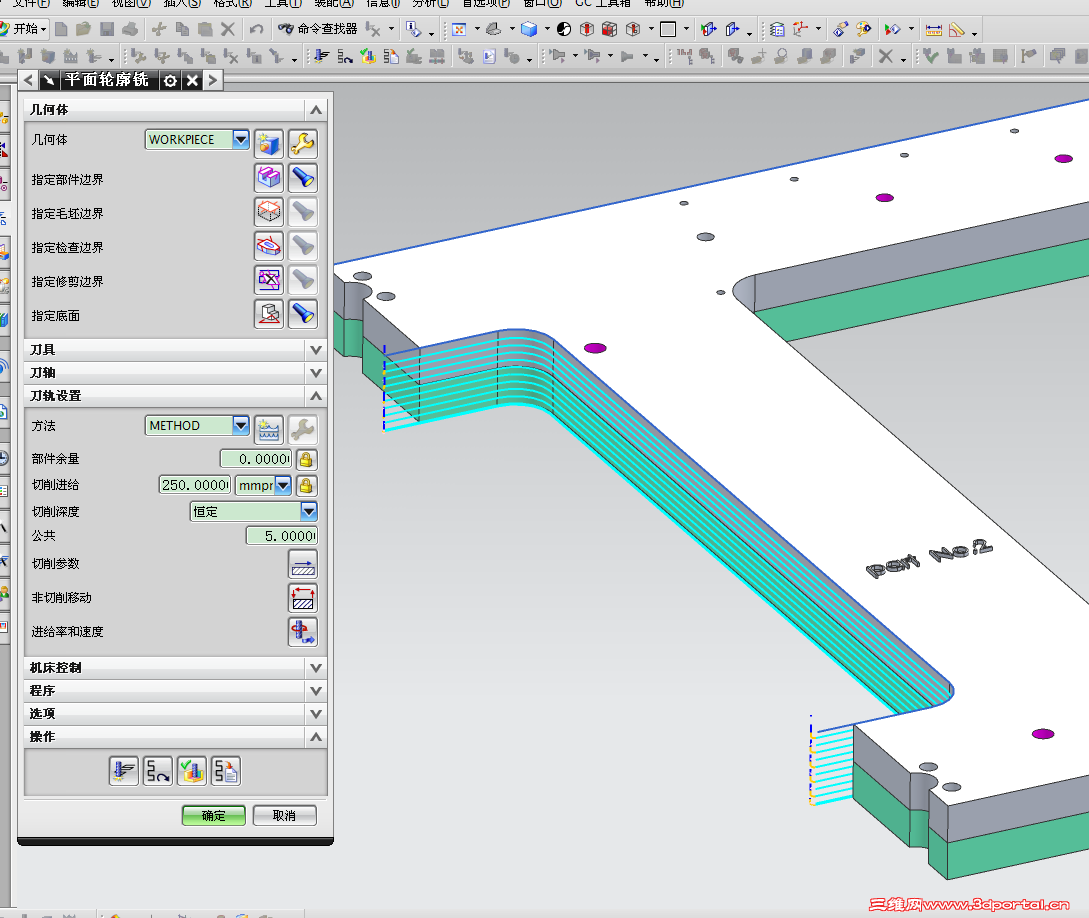
Task: Display the part boundary with its flashlight icon
Action: 303,178
